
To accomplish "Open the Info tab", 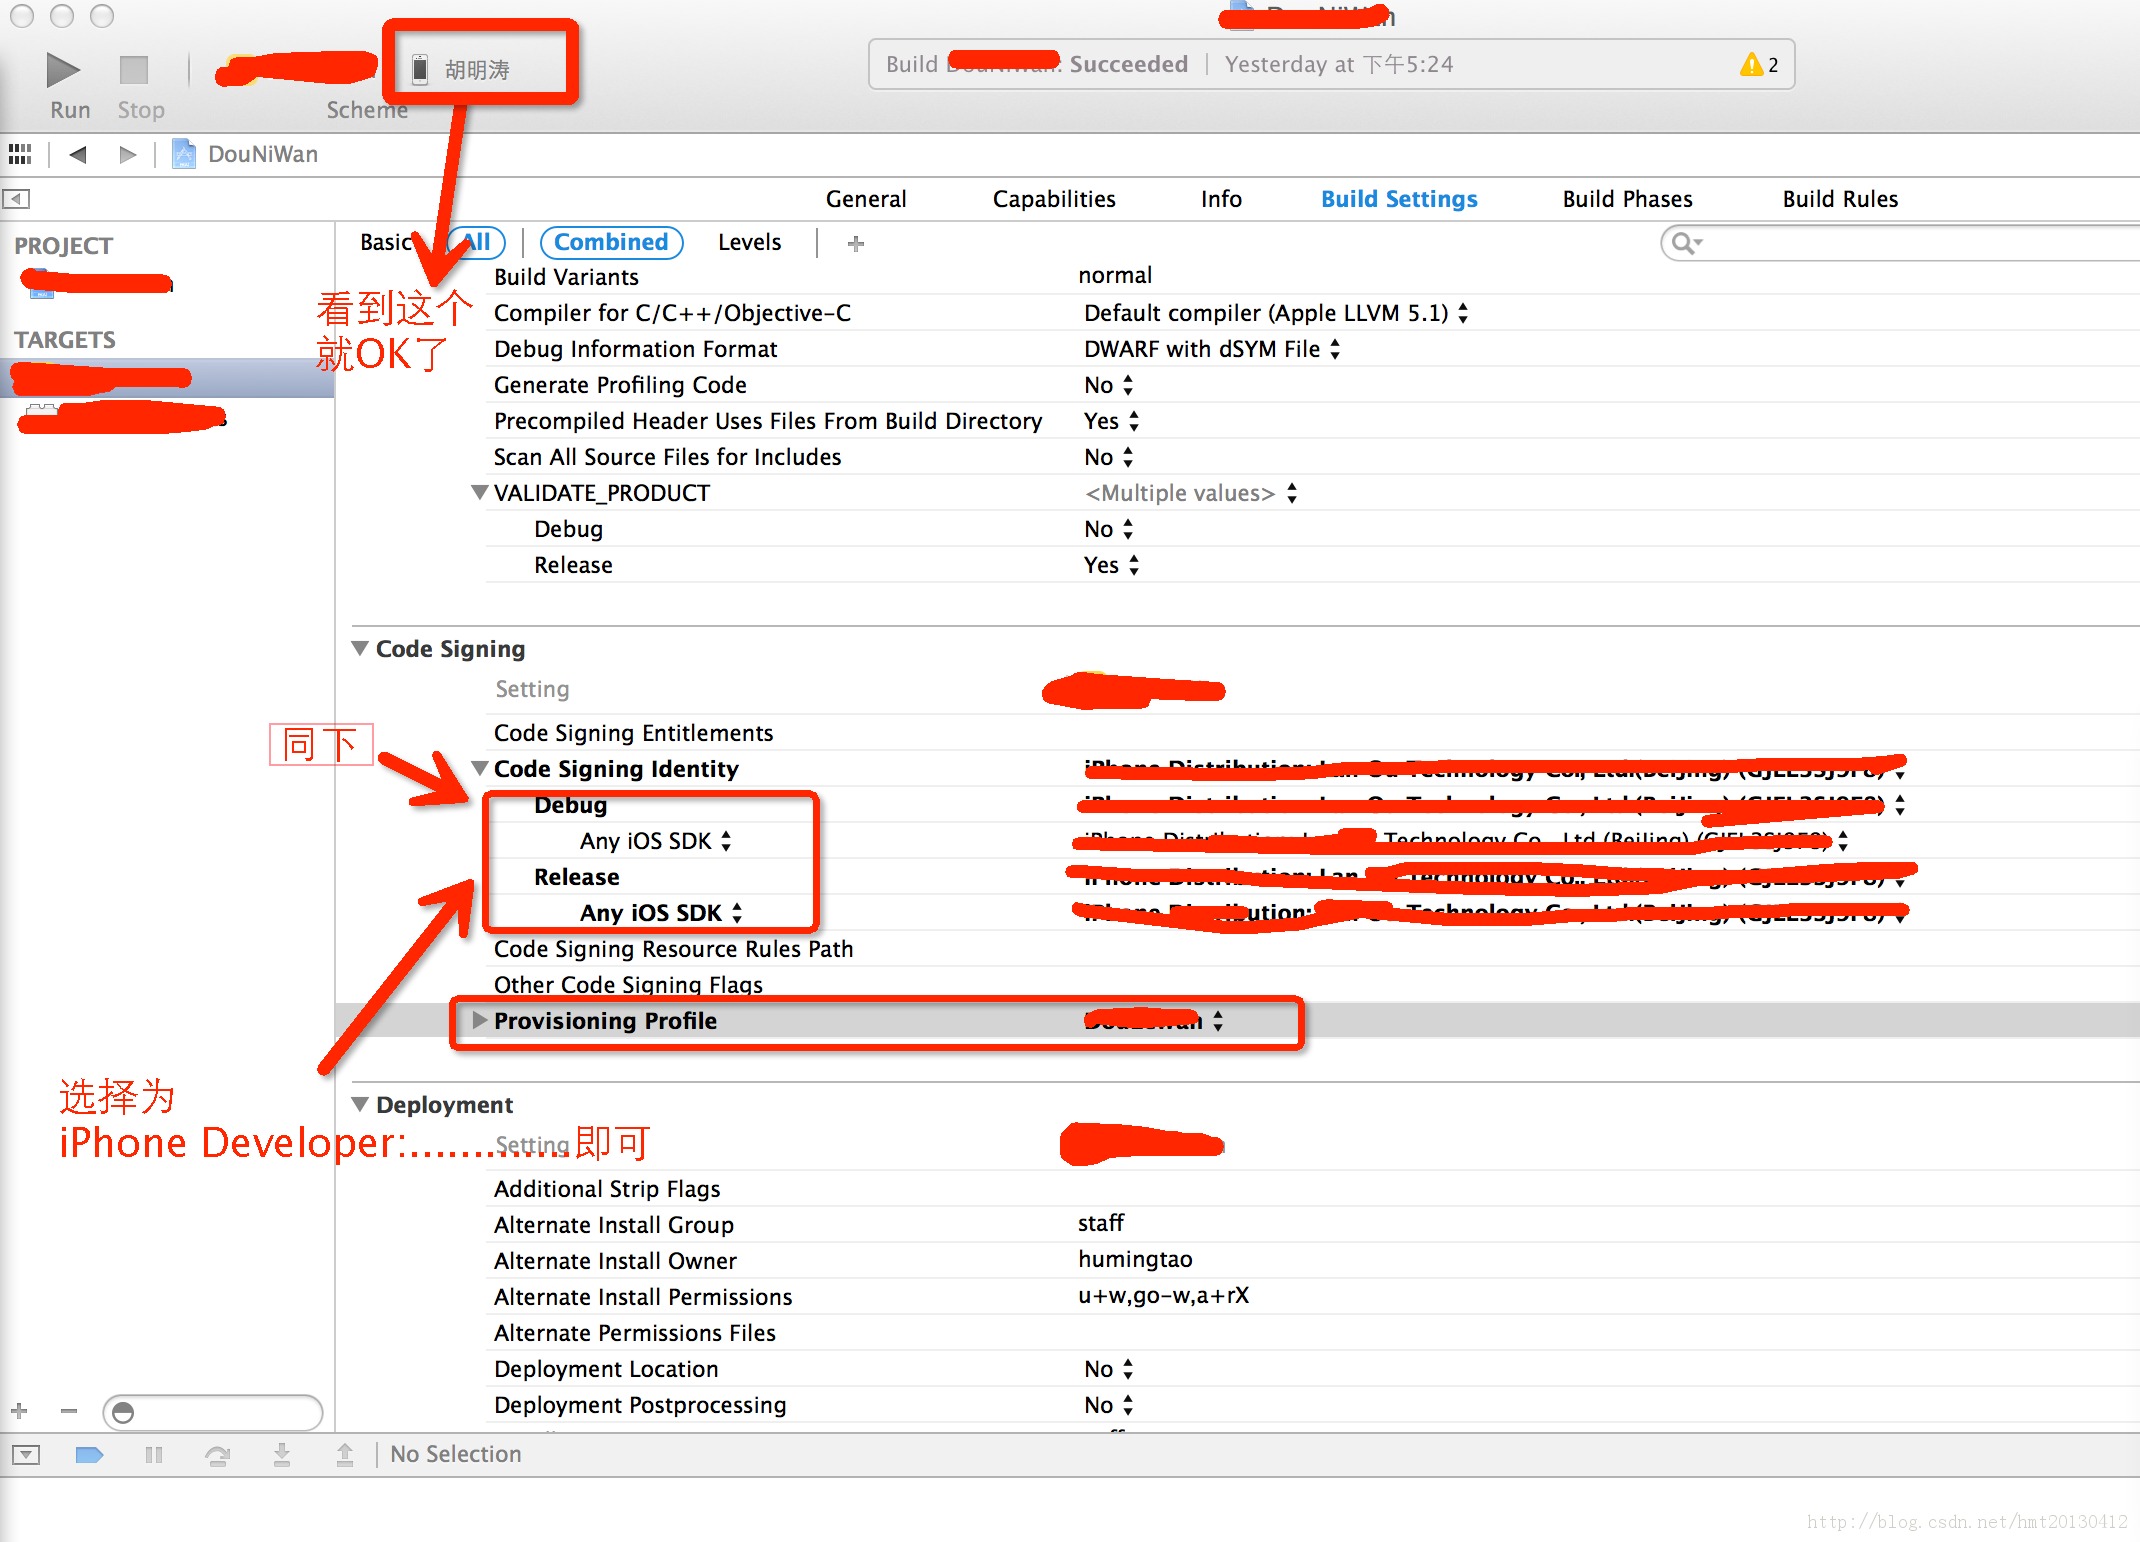I will pos(1221,199).
